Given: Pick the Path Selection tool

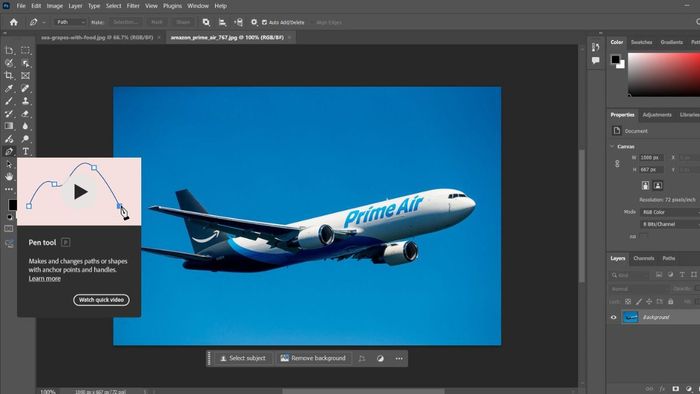Looking at the screenshot, I should (x=9, y=164).
